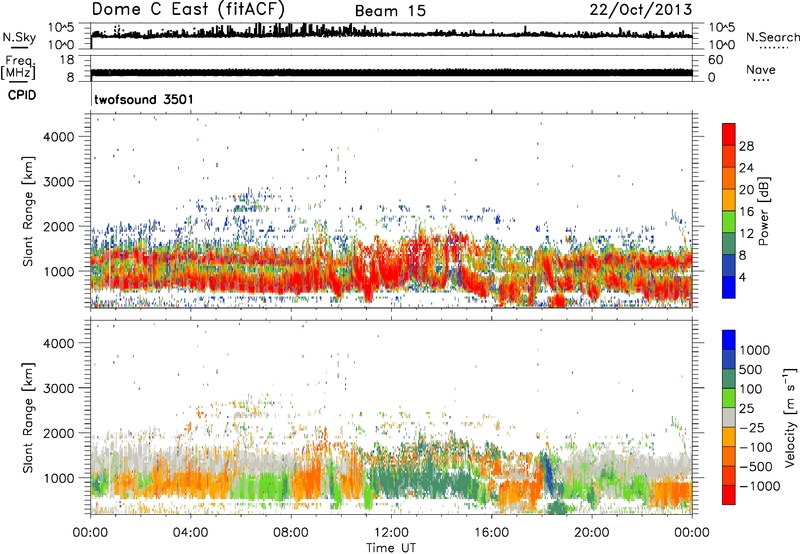Click the 'CPID' label
Image resolution: width=800 pixels, height=554 pixels.
[x=22, y=95]
